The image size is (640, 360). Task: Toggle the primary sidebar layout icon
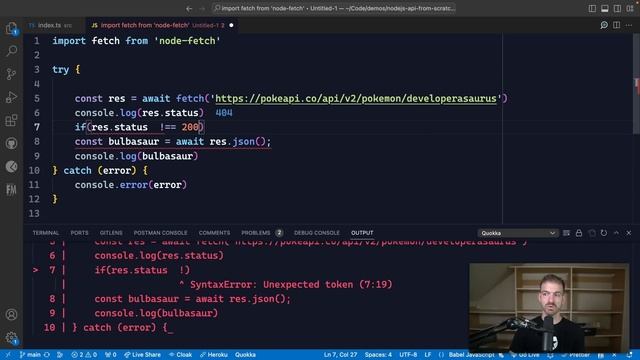point(592,9)
